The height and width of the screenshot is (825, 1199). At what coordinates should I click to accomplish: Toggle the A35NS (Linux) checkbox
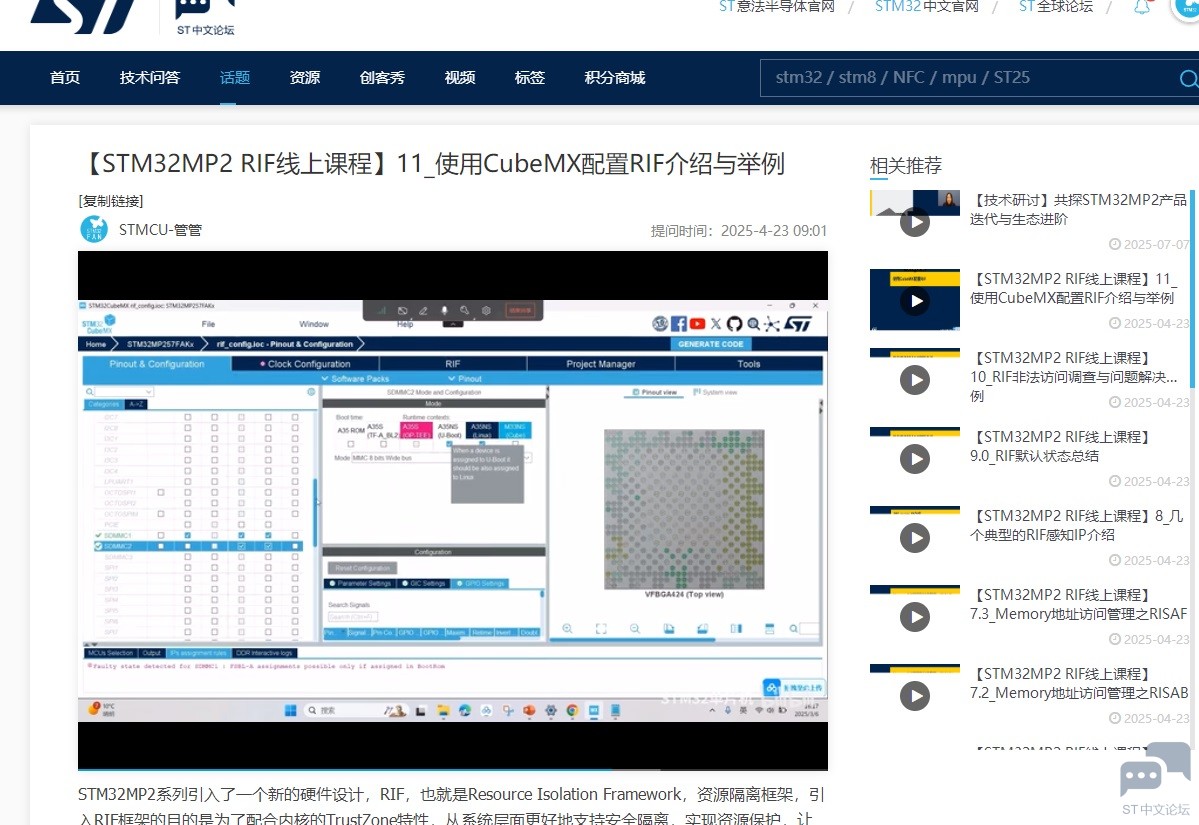coord(482,444)
